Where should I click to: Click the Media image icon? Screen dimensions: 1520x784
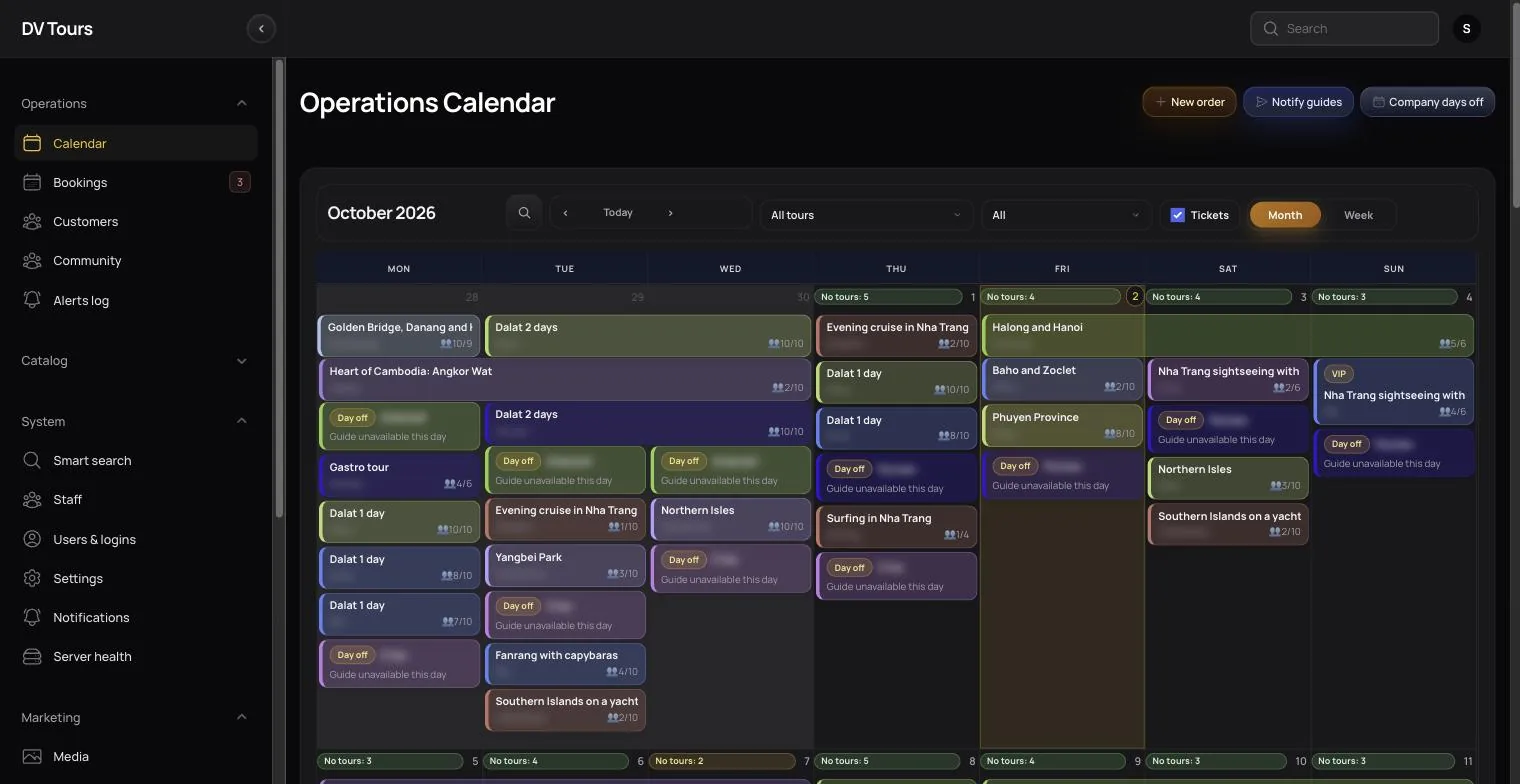32,756
